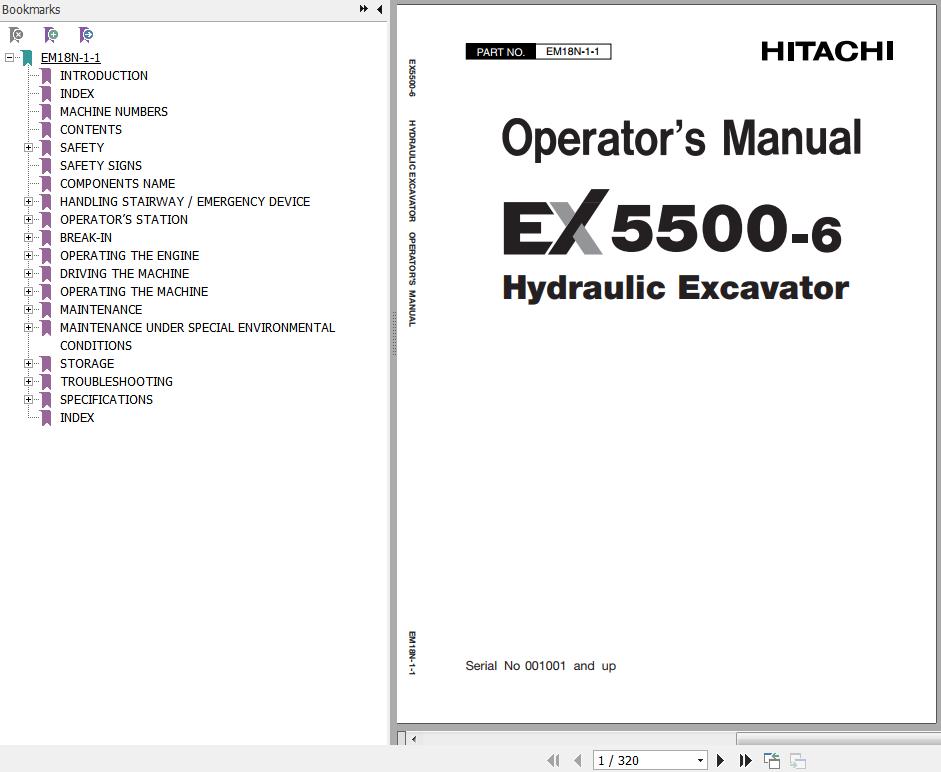Expand the SPECIFICATIONS bookmark
The width and height of the screenshot is (941, 772).
pos(28,400)
